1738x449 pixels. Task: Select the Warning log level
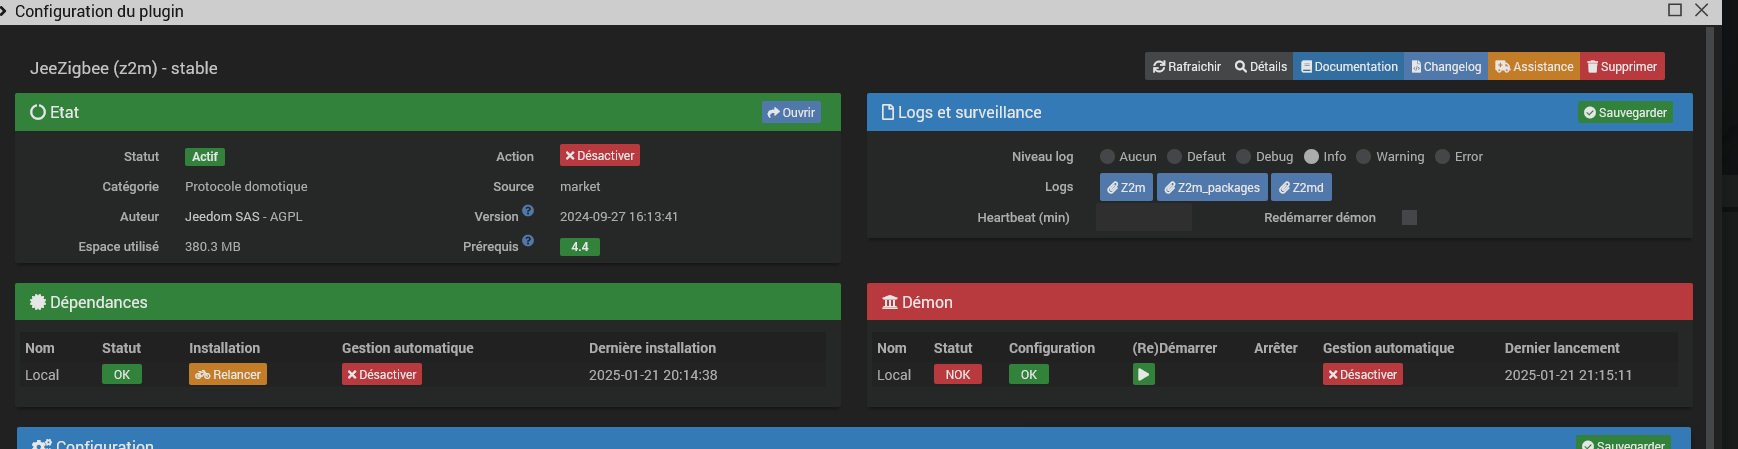[x=1364, y=157]
